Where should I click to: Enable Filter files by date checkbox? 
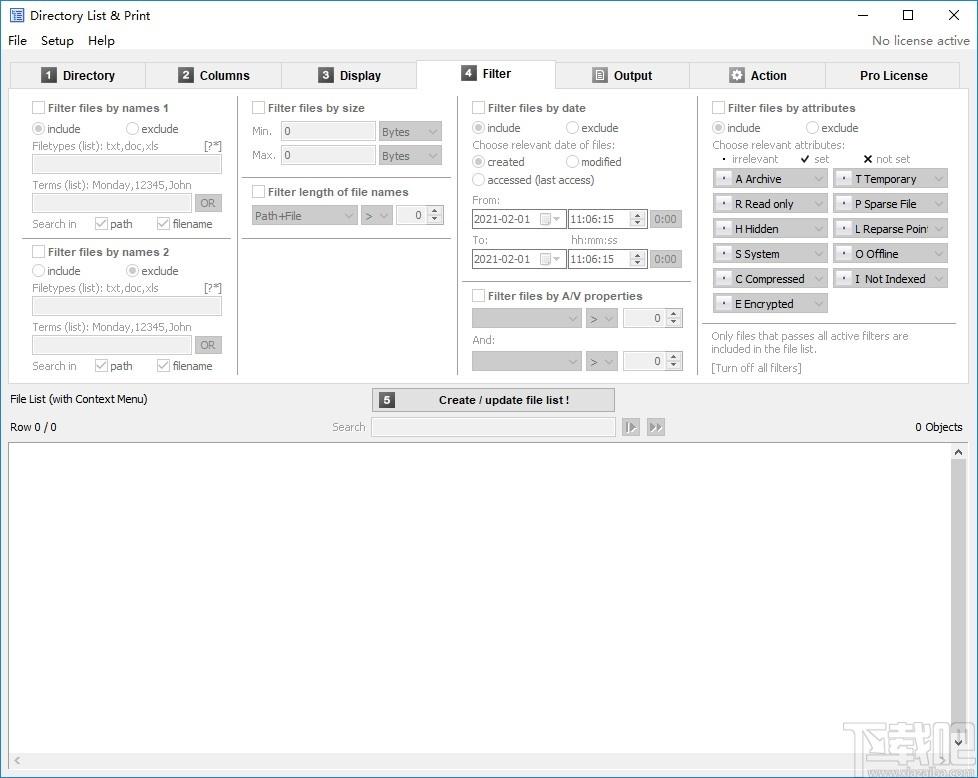tap(478, 108)
